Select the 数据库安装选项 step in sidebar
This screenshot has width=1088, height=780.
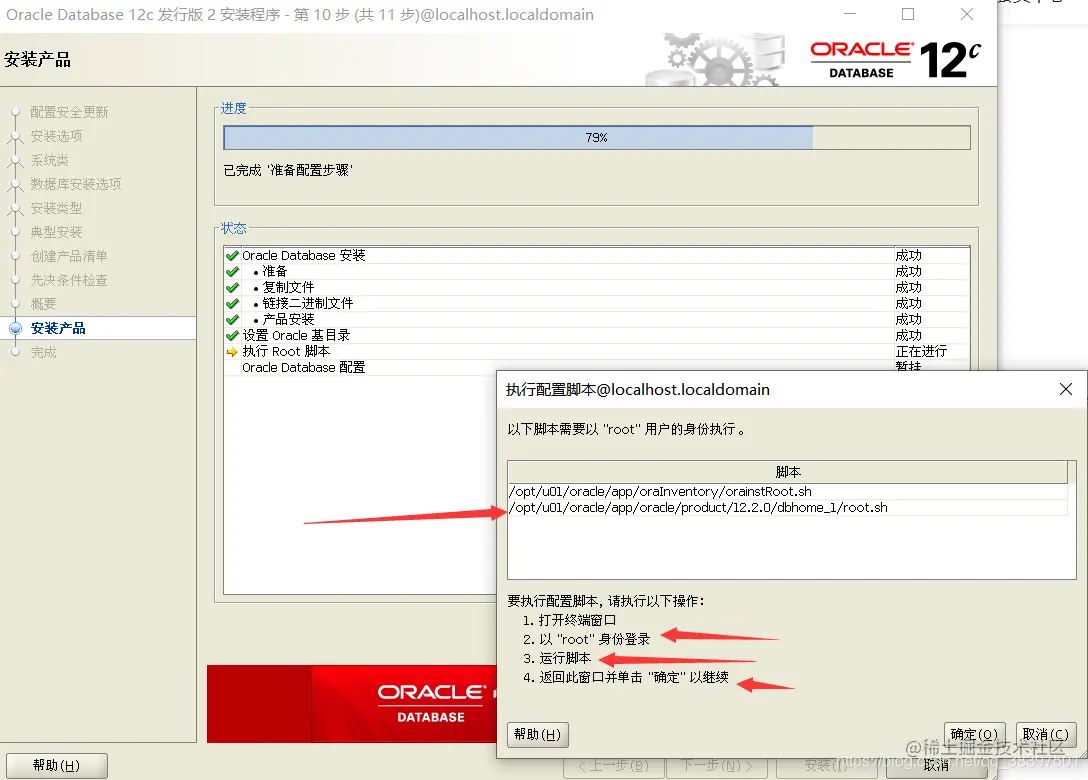pyautogui.click(x=76, y=184)
